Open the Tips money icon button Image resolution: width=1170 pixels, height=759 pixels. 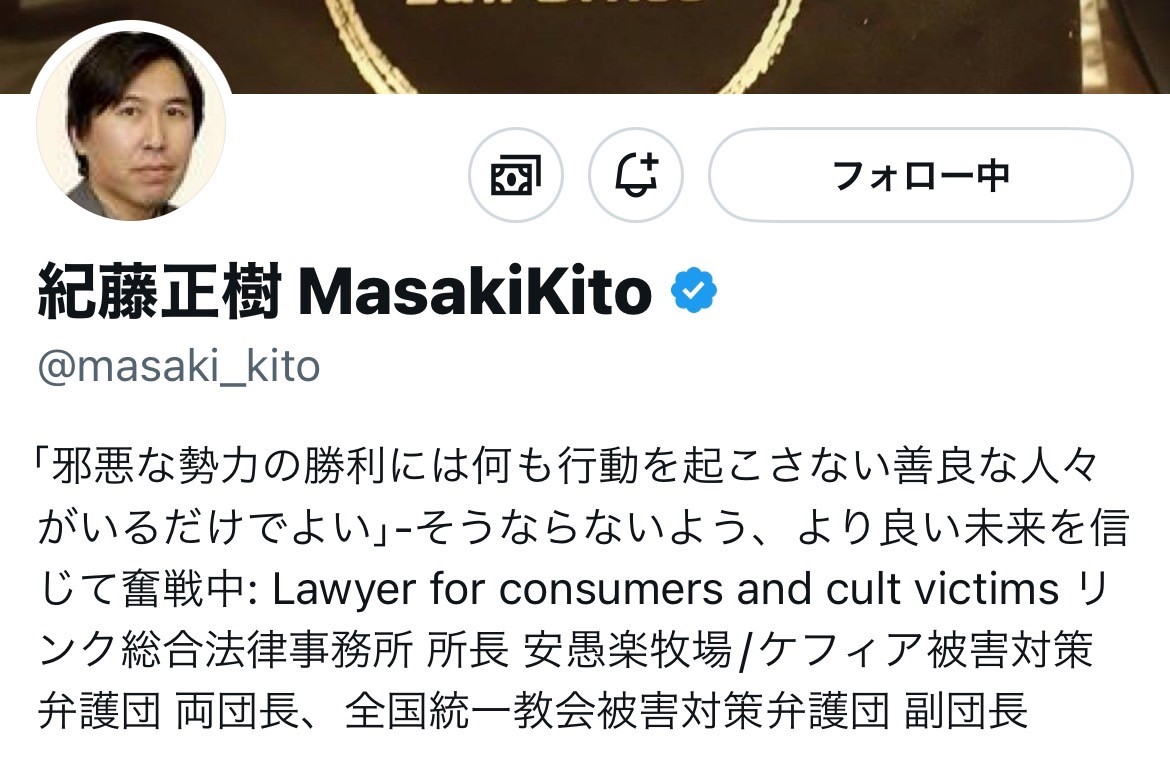point(516,175)
